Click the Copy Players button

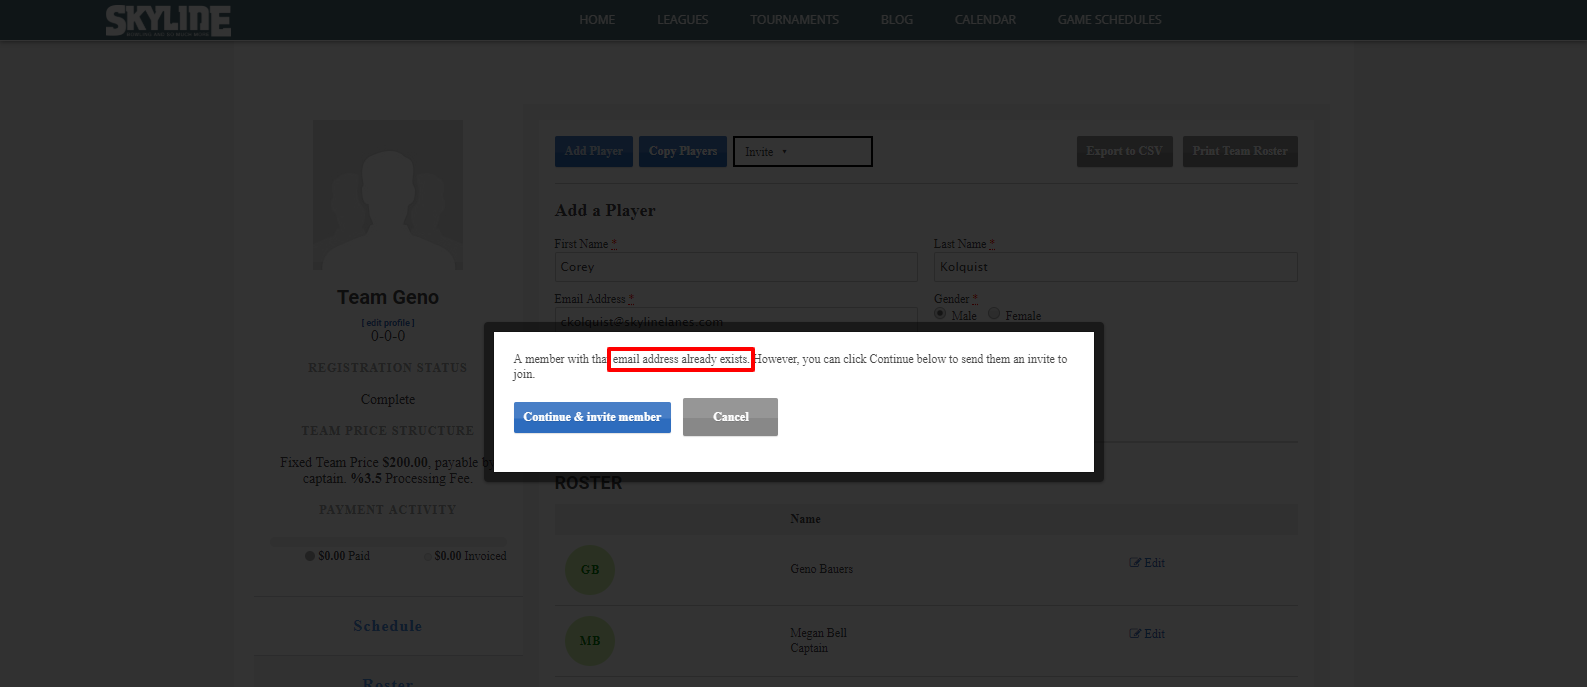coord(683,151)
